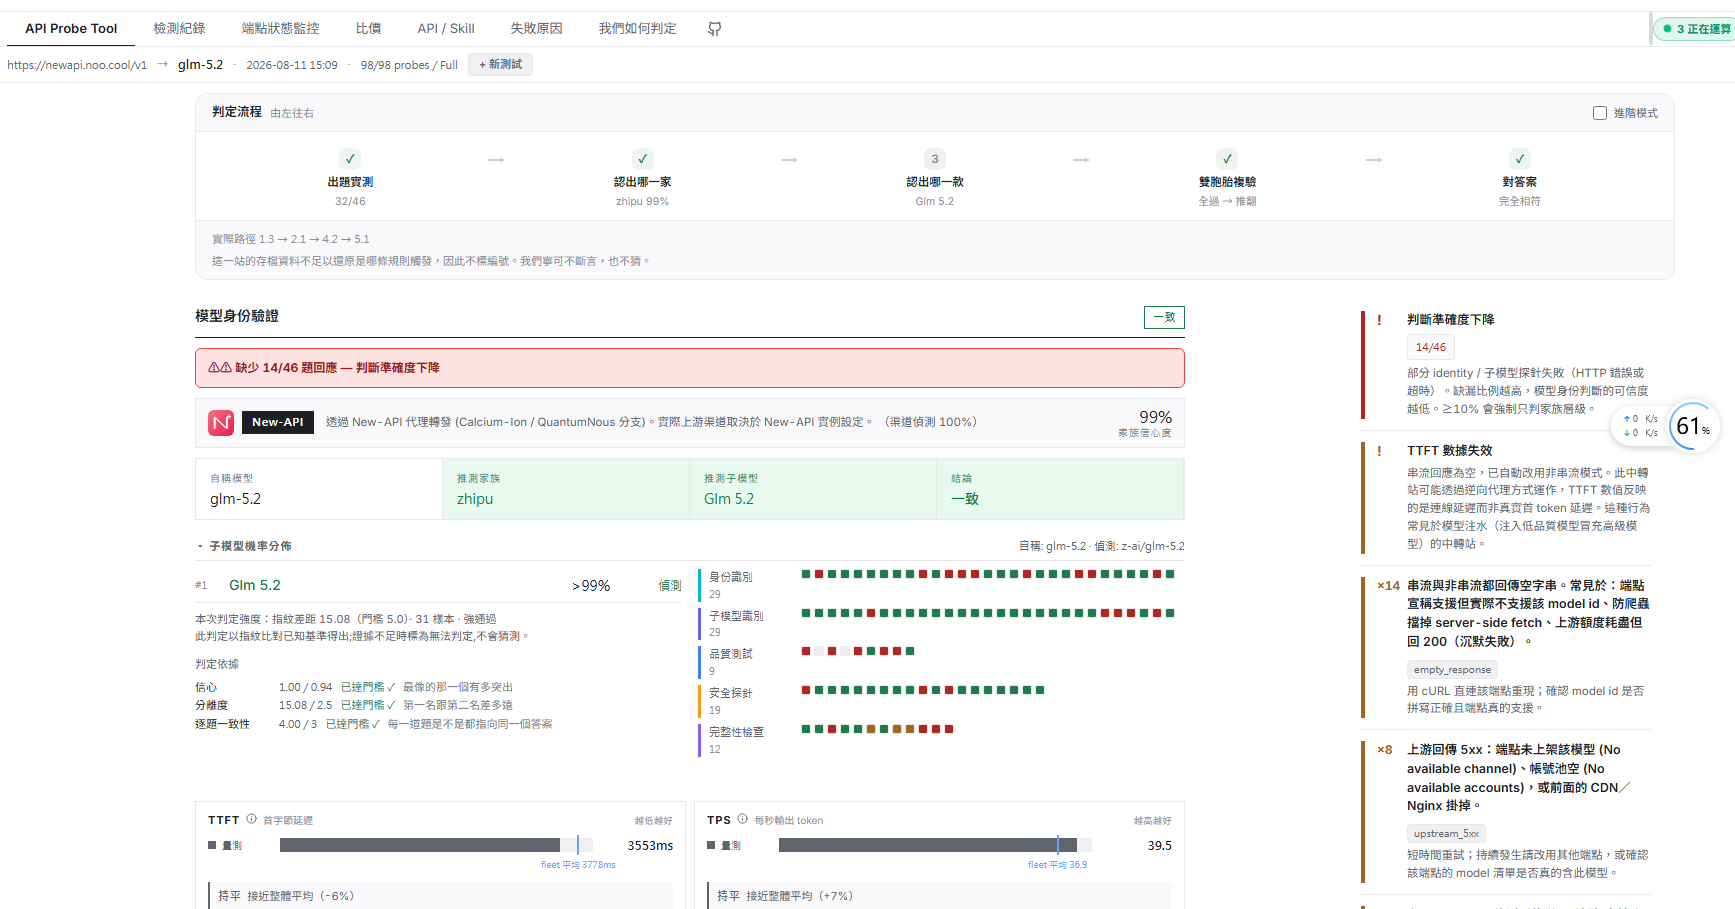The height and width of the screenshot is (909, 1735).
Task: Open the 失敗原因 tab
Action: (x=536, y=29)
